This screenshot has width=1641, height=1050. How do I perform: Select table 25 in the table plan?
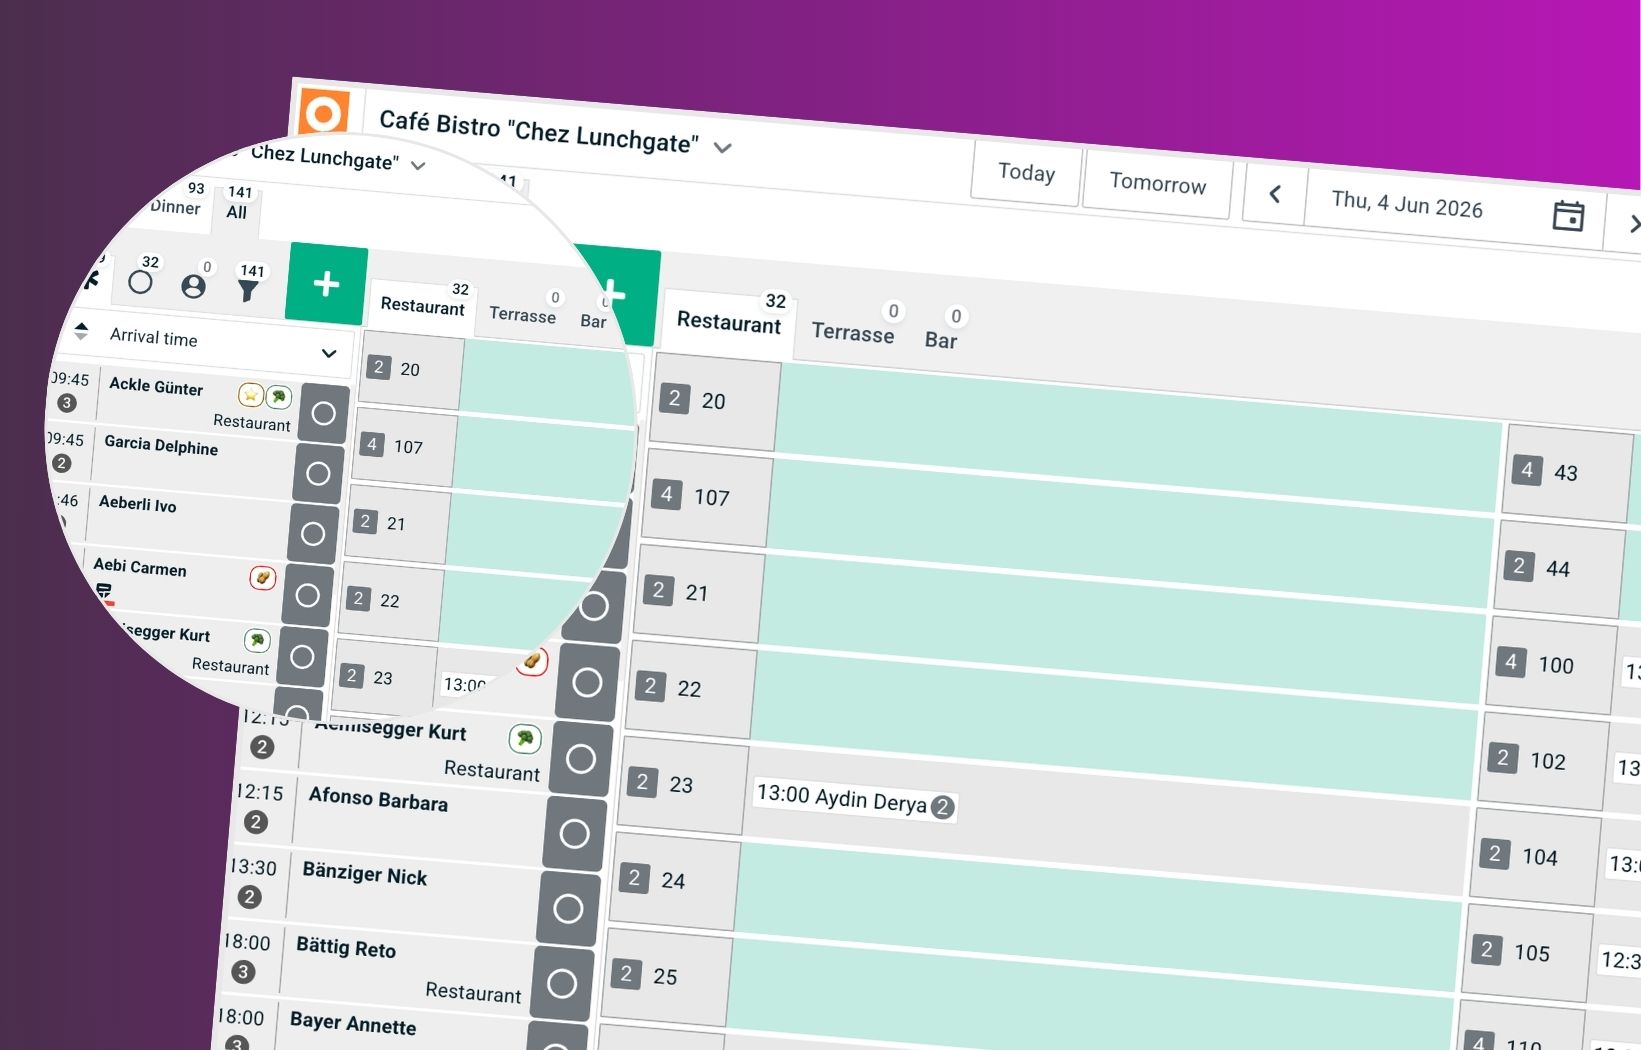(x=666, y=976)
